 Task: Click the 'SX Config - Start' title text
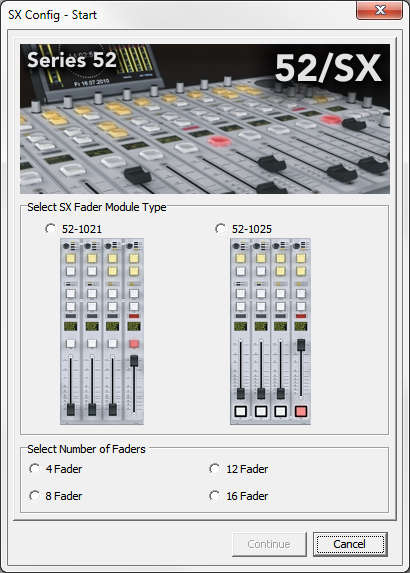(52, 15)
